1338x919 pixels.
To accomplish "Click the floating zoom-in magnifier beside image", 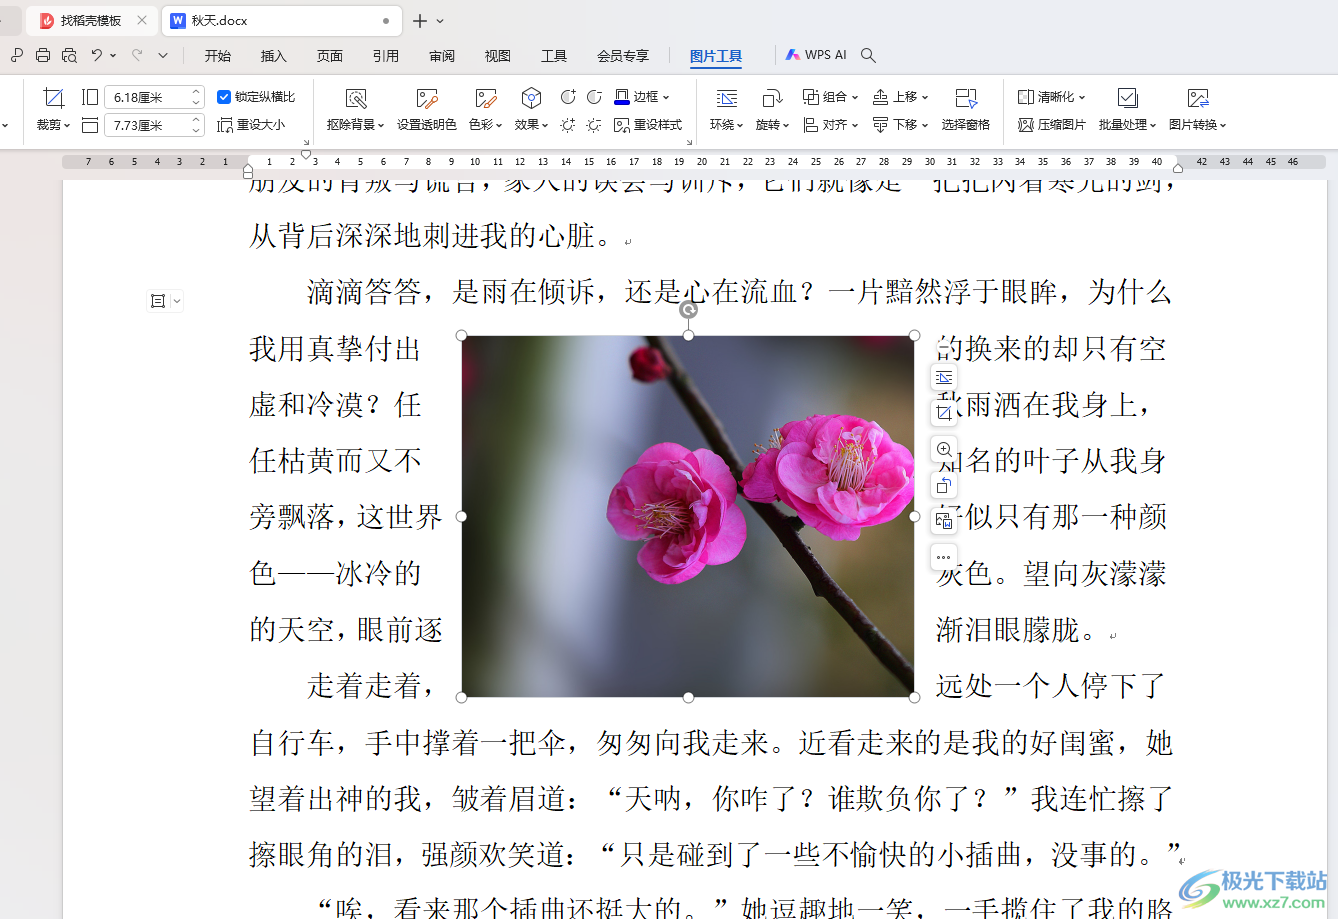I will pyautogui.click(x=944, y=450).
